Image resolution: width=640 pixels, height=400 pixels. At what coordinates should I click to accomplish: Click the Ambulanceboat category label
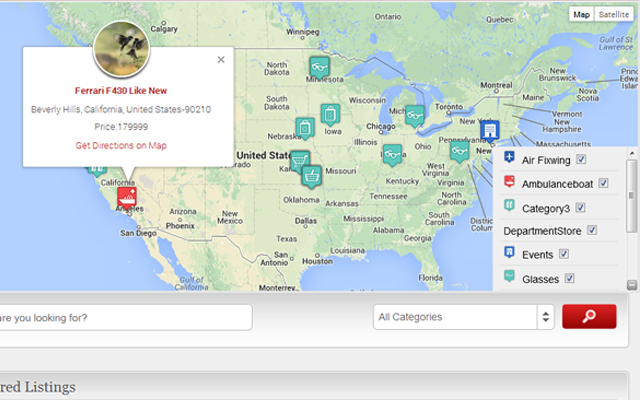557,184
